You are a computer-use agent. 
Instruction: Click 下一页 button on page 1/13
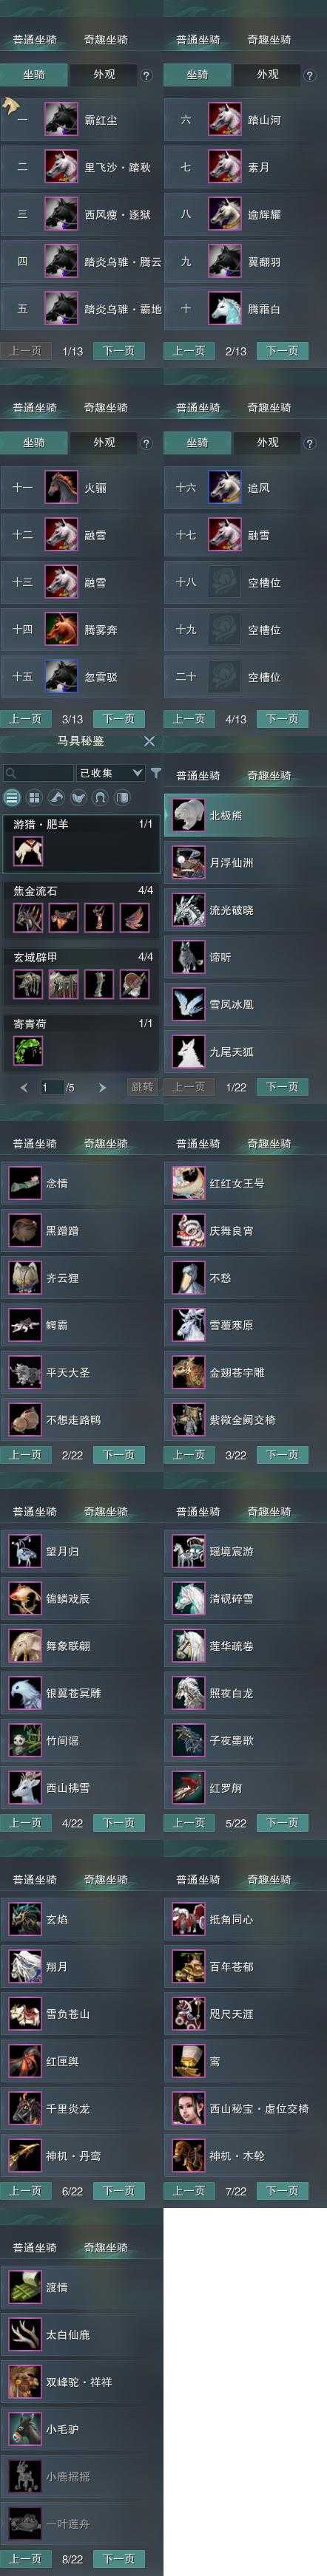click(x=119, y=351)
